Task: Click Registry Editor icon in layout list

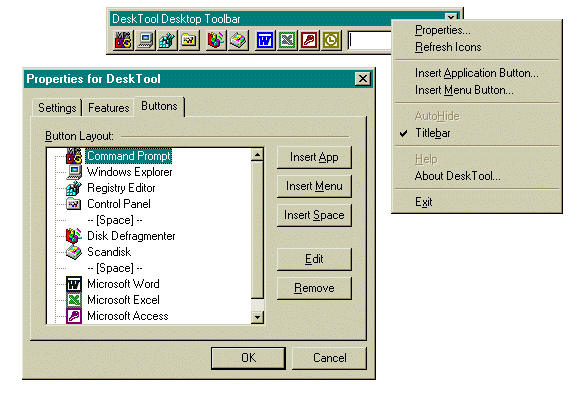Action: point(74,188)
